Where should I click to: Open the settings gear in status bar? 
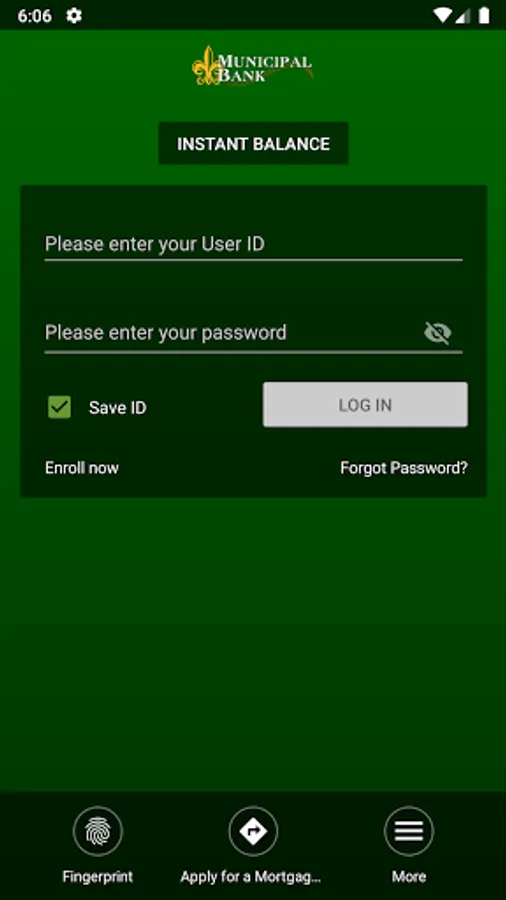74,15
